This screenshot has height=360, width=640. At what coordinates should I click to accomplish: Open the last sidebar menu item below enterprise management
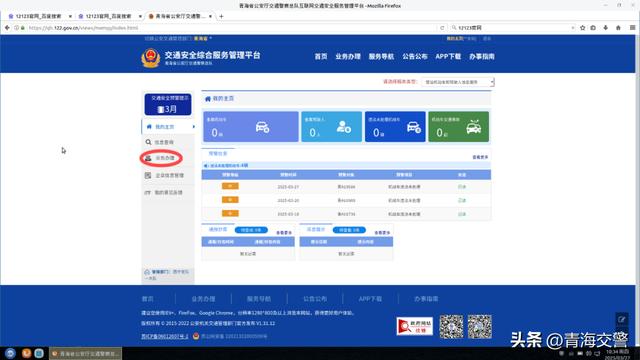click(x=168, y=192)
